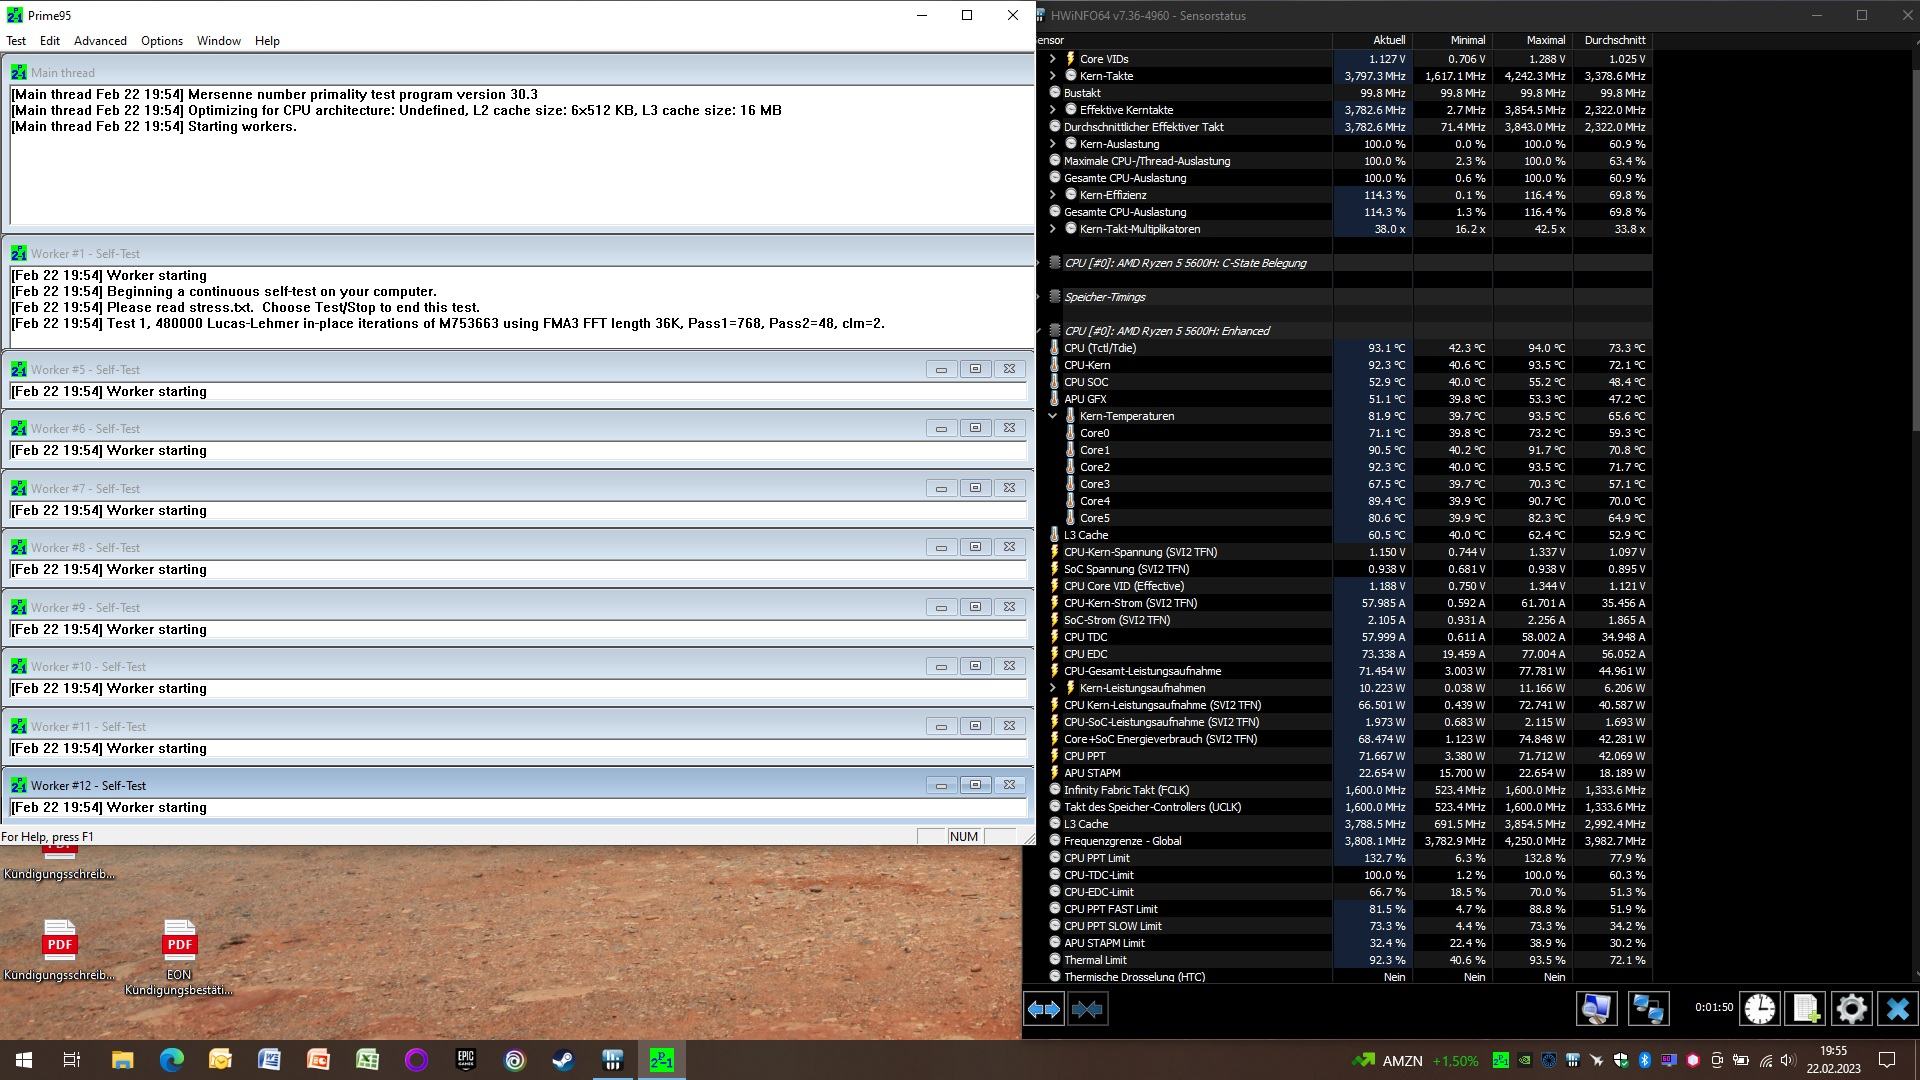The width and height of the screenshot is (1920, 1080).
Task: Open Prime95 Help menu
Action: [x=267, y=41]
